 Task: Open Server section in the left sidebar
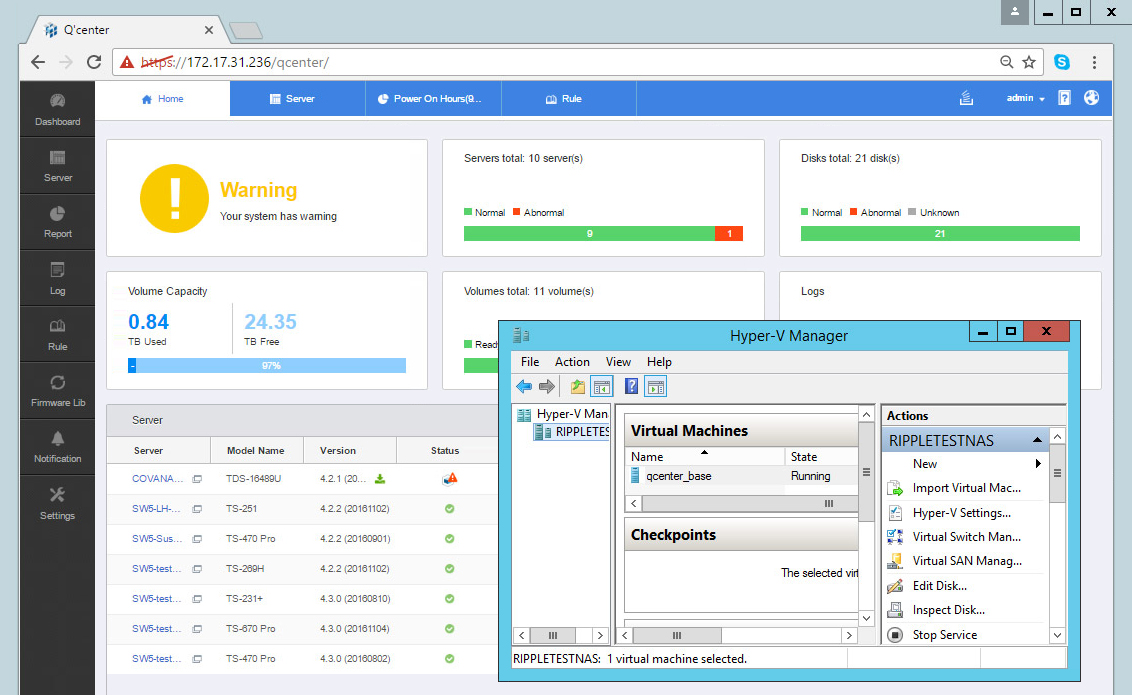pos(58,166)
